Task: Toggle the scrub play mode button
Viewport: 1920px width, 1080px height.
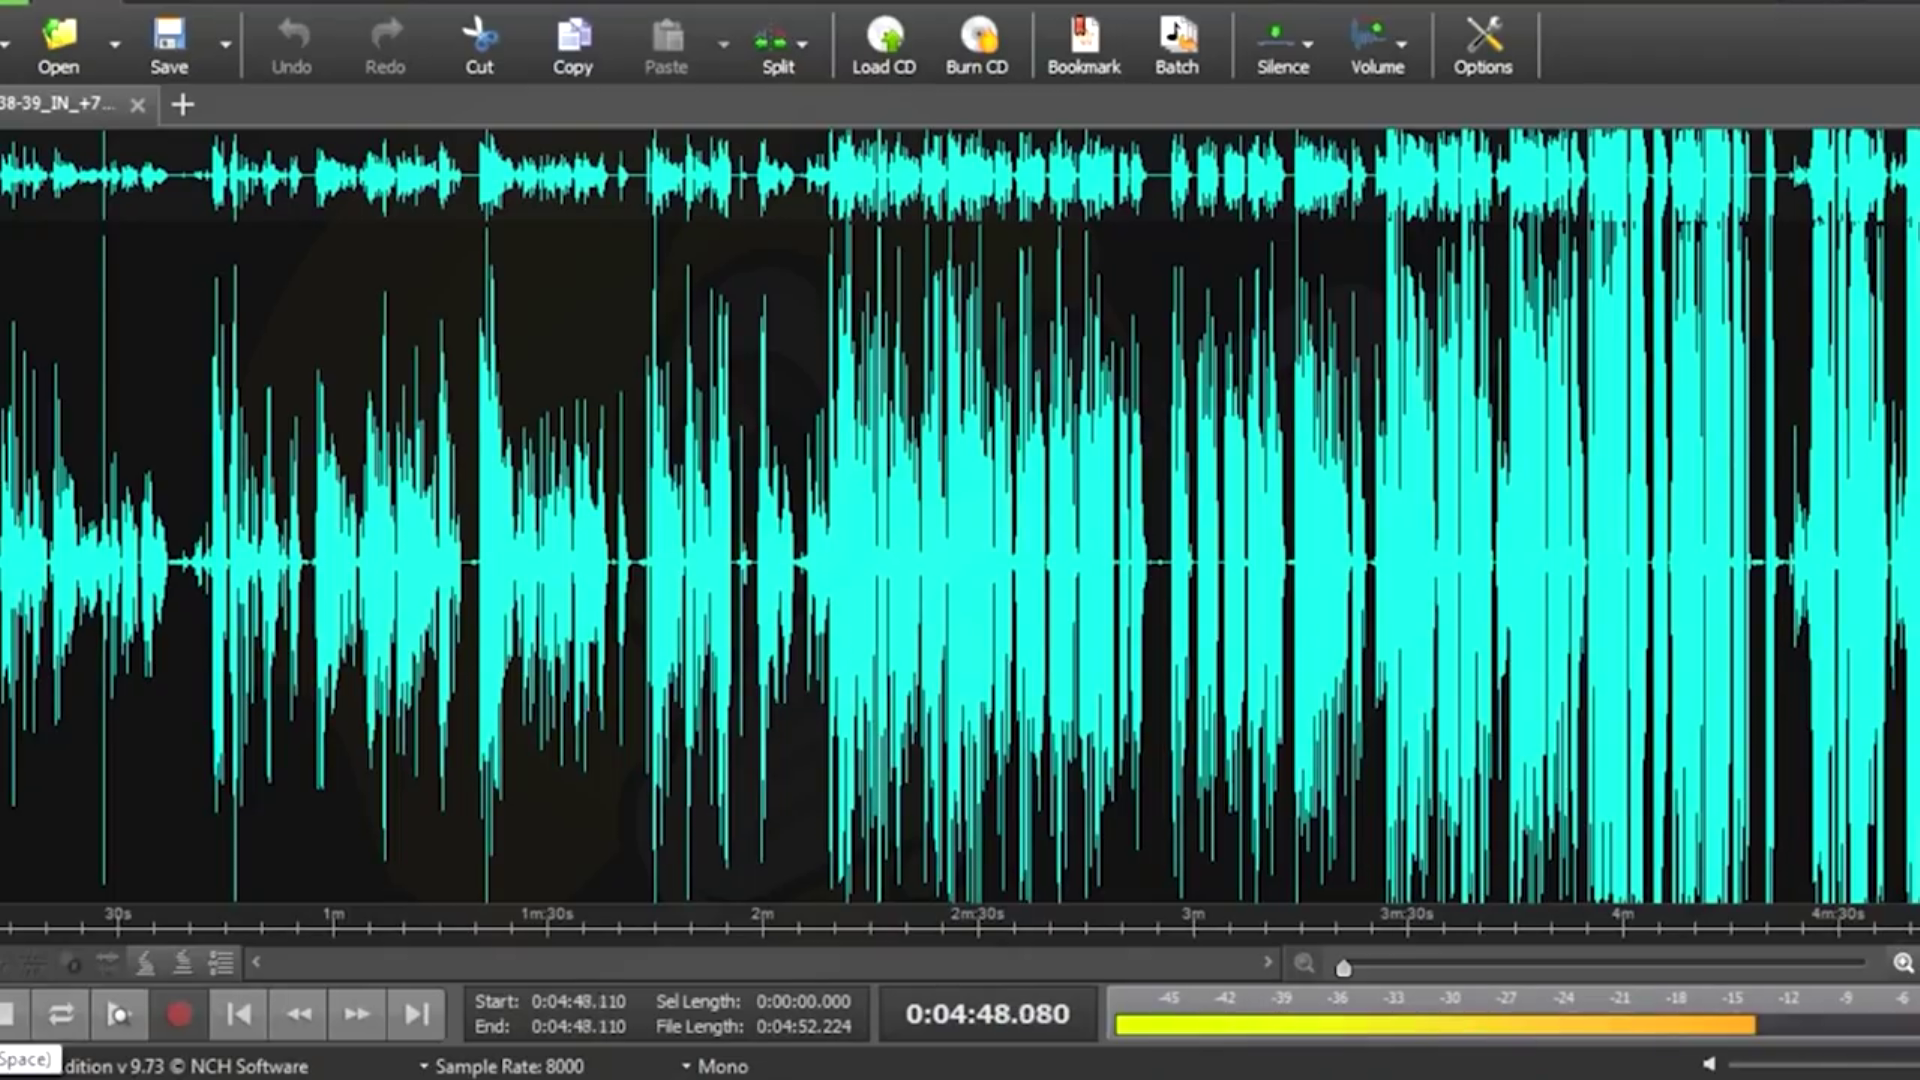Action: pyautogui.click(x=119, y=1014)
